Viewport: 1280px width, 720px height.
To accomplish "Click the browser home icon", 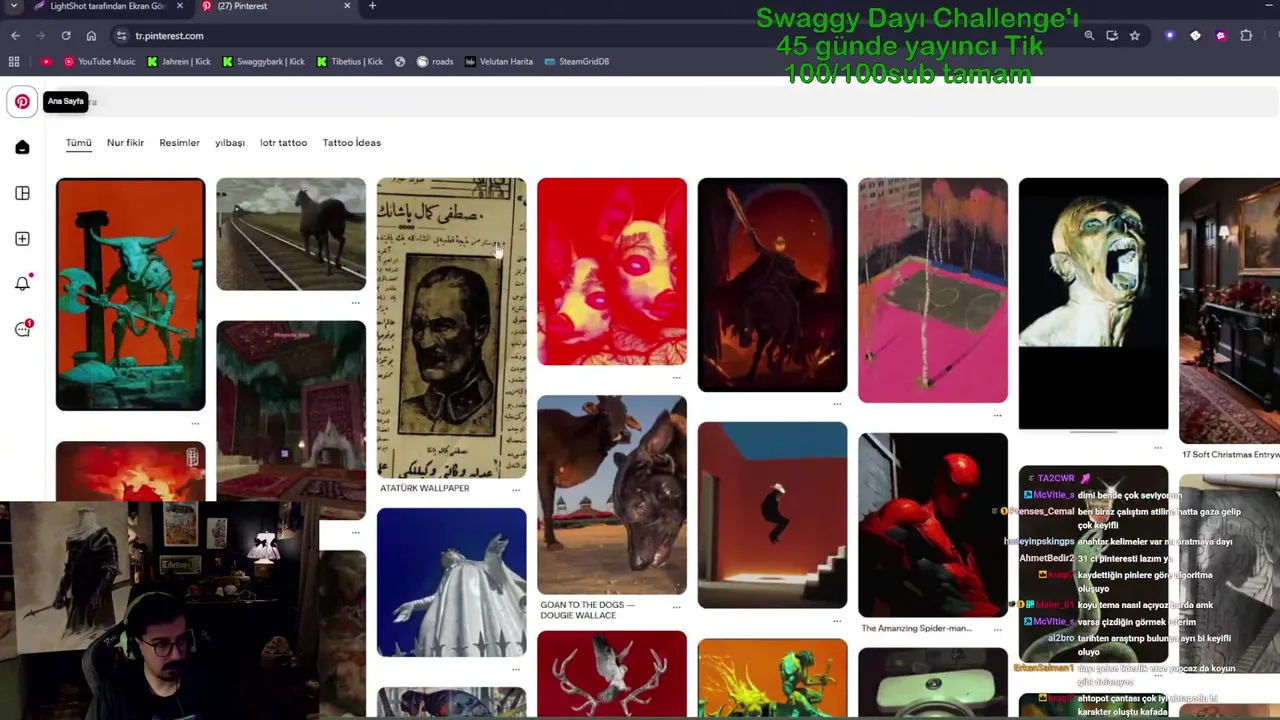I will (91, 35).
